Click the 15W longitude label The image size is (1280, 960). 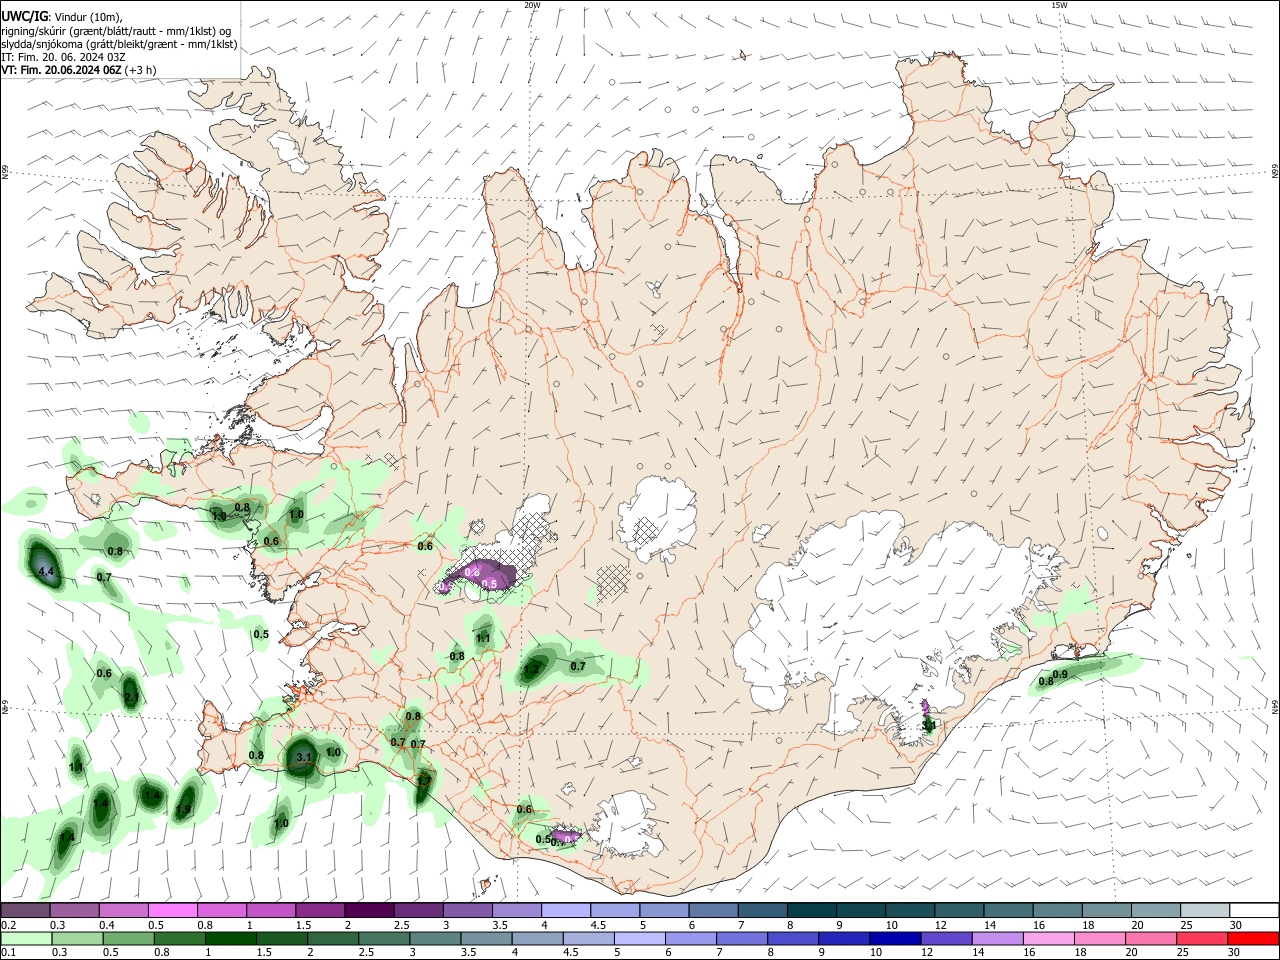[1059, 5]
